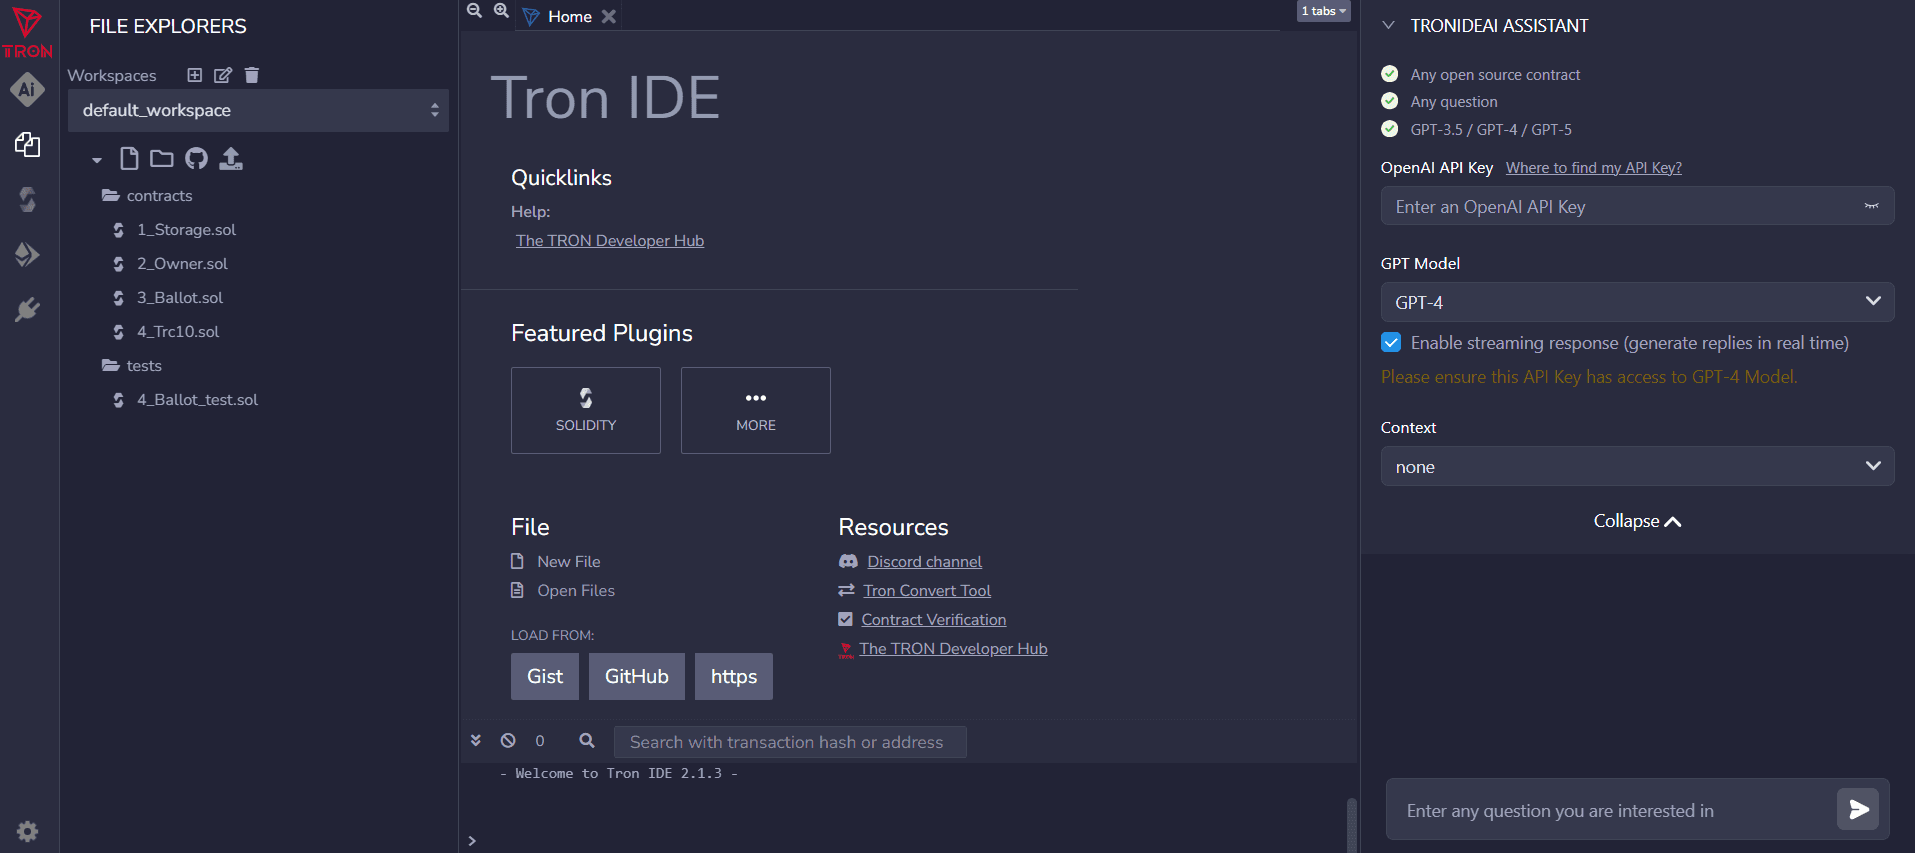The image size is (1915, 853).
Task: Open the 1 tabs dropdown
Action: tap(1324, 11)
